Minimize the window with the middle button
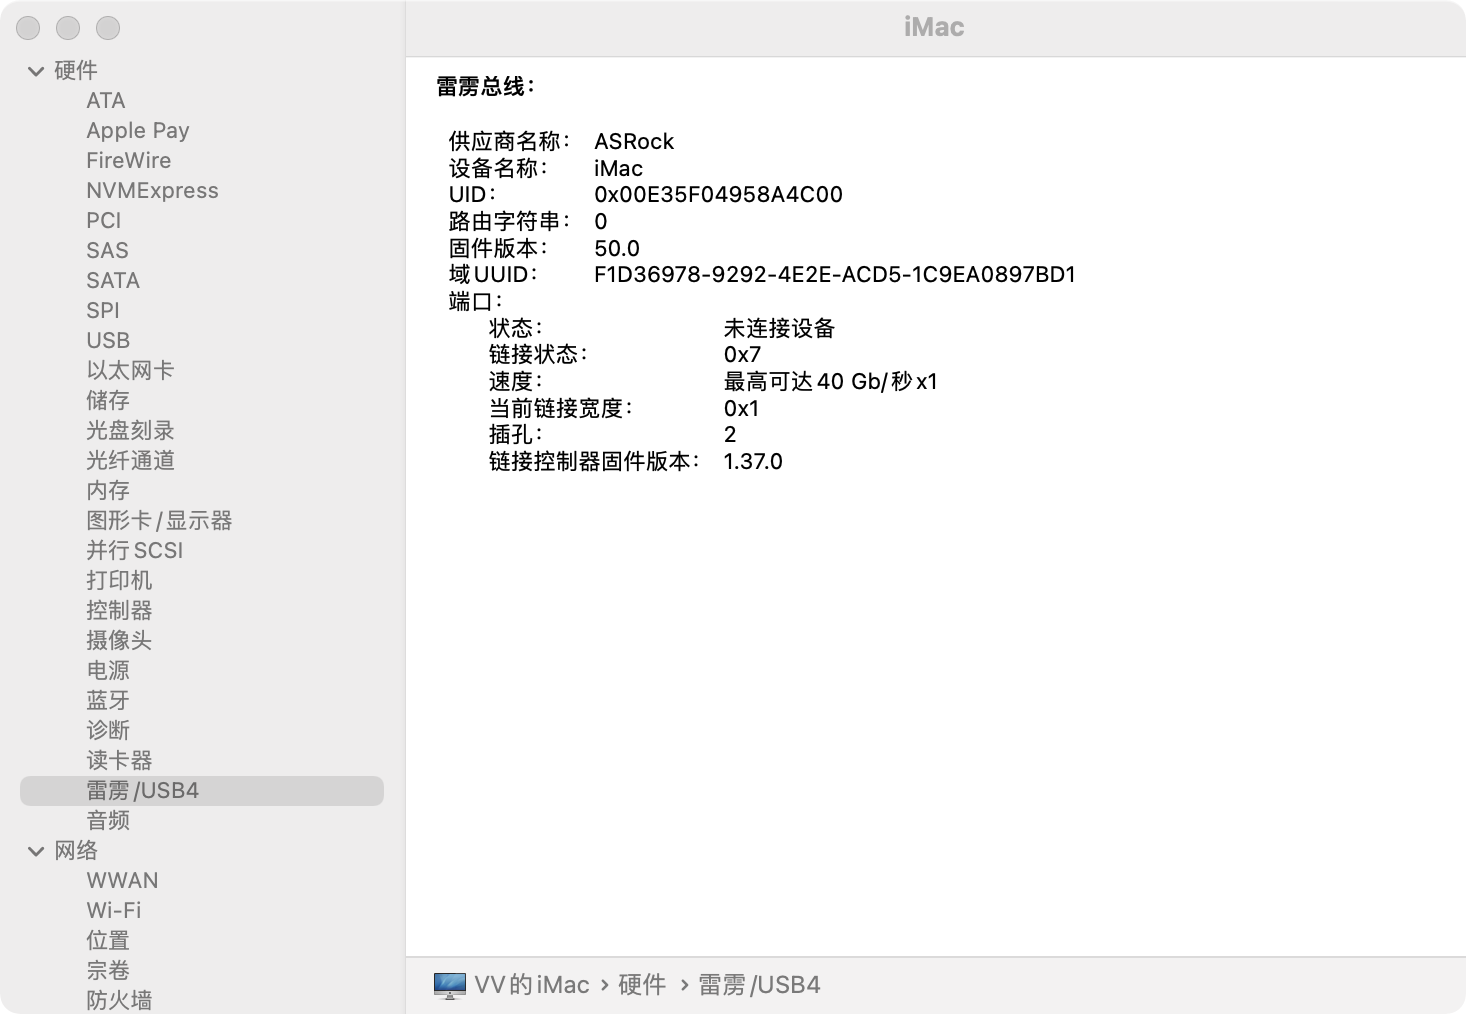 pyautogui.click(x=68, y=28)
